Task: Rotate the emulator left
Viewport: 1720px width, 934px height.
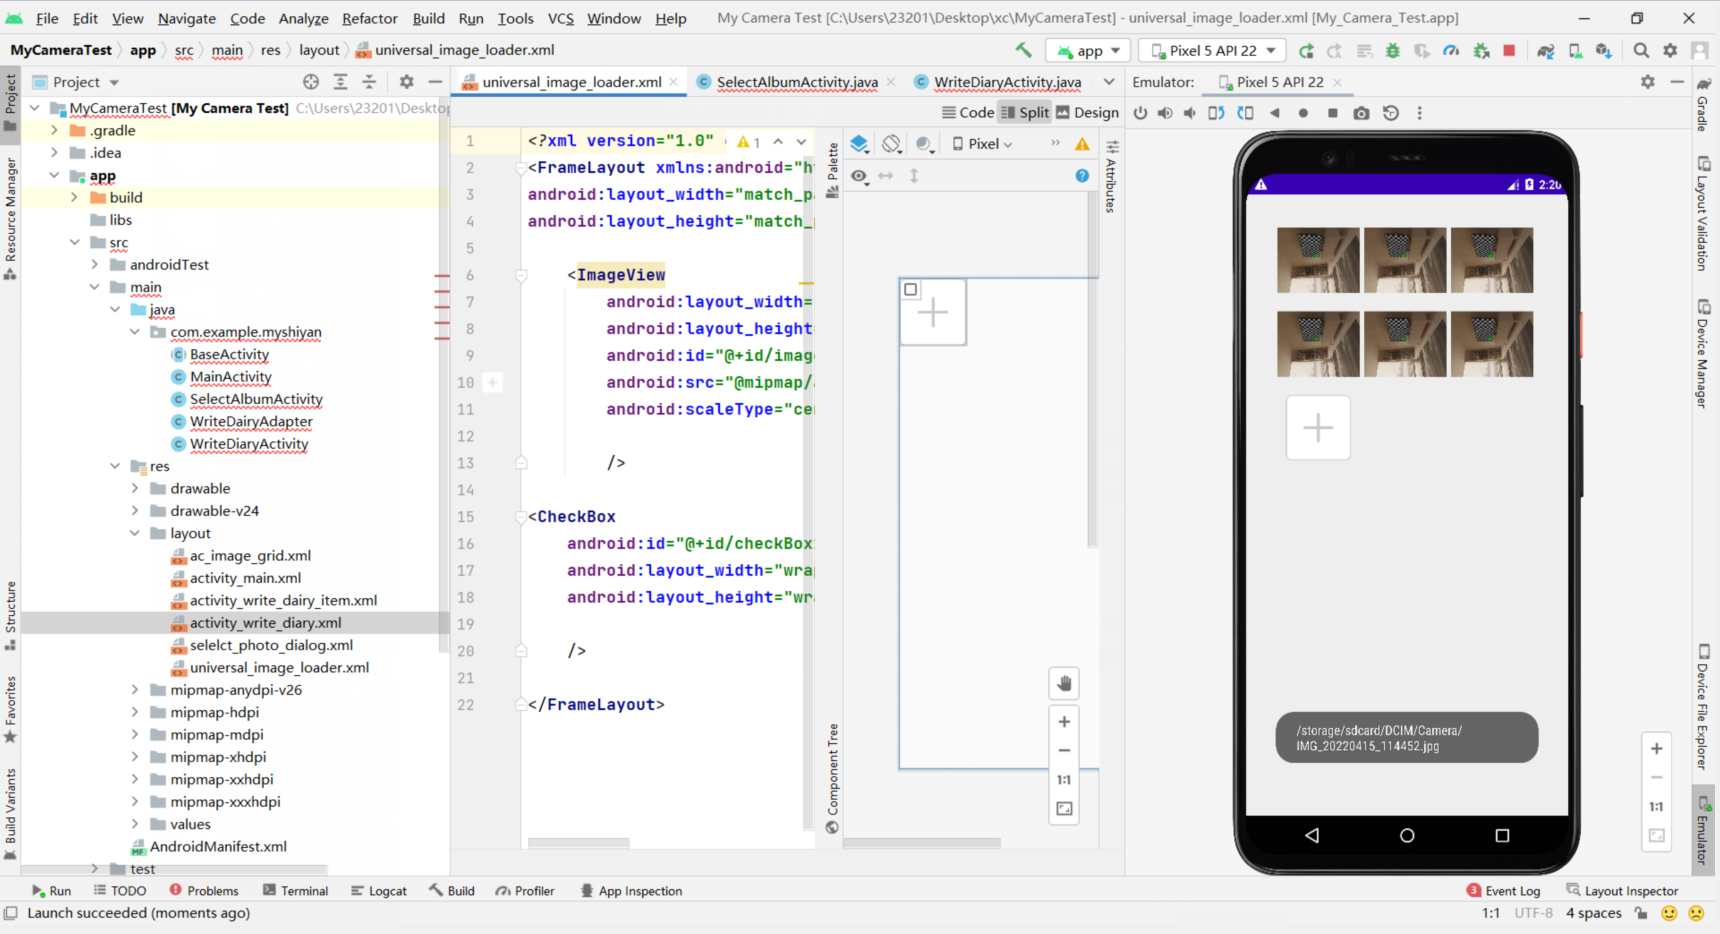Action: (1216, 113)
